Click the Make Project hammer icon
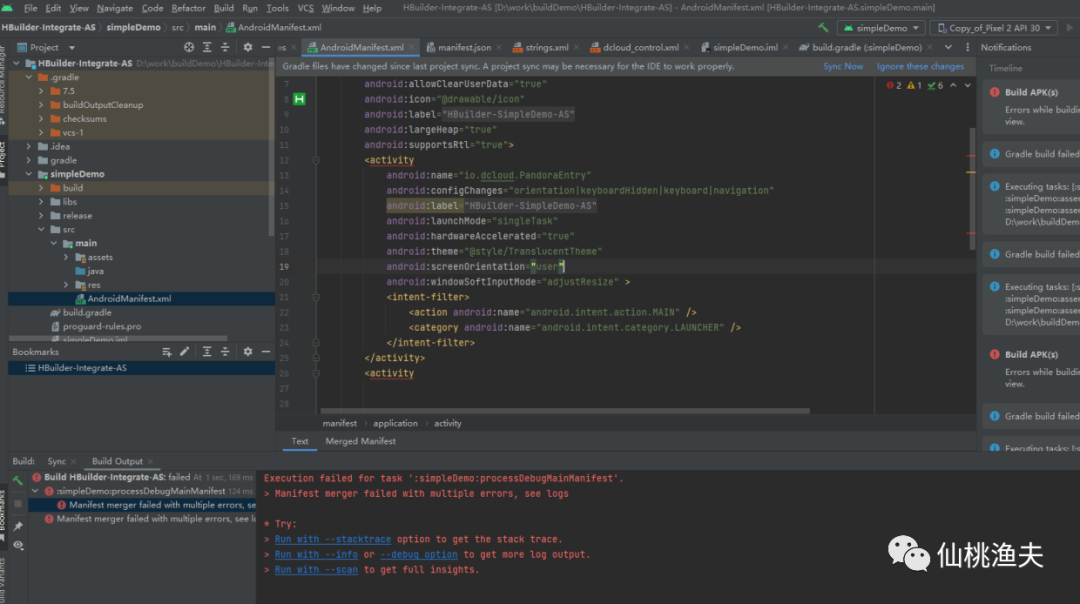The width and height of the screenshot is (1080, 604). [823, 28]
